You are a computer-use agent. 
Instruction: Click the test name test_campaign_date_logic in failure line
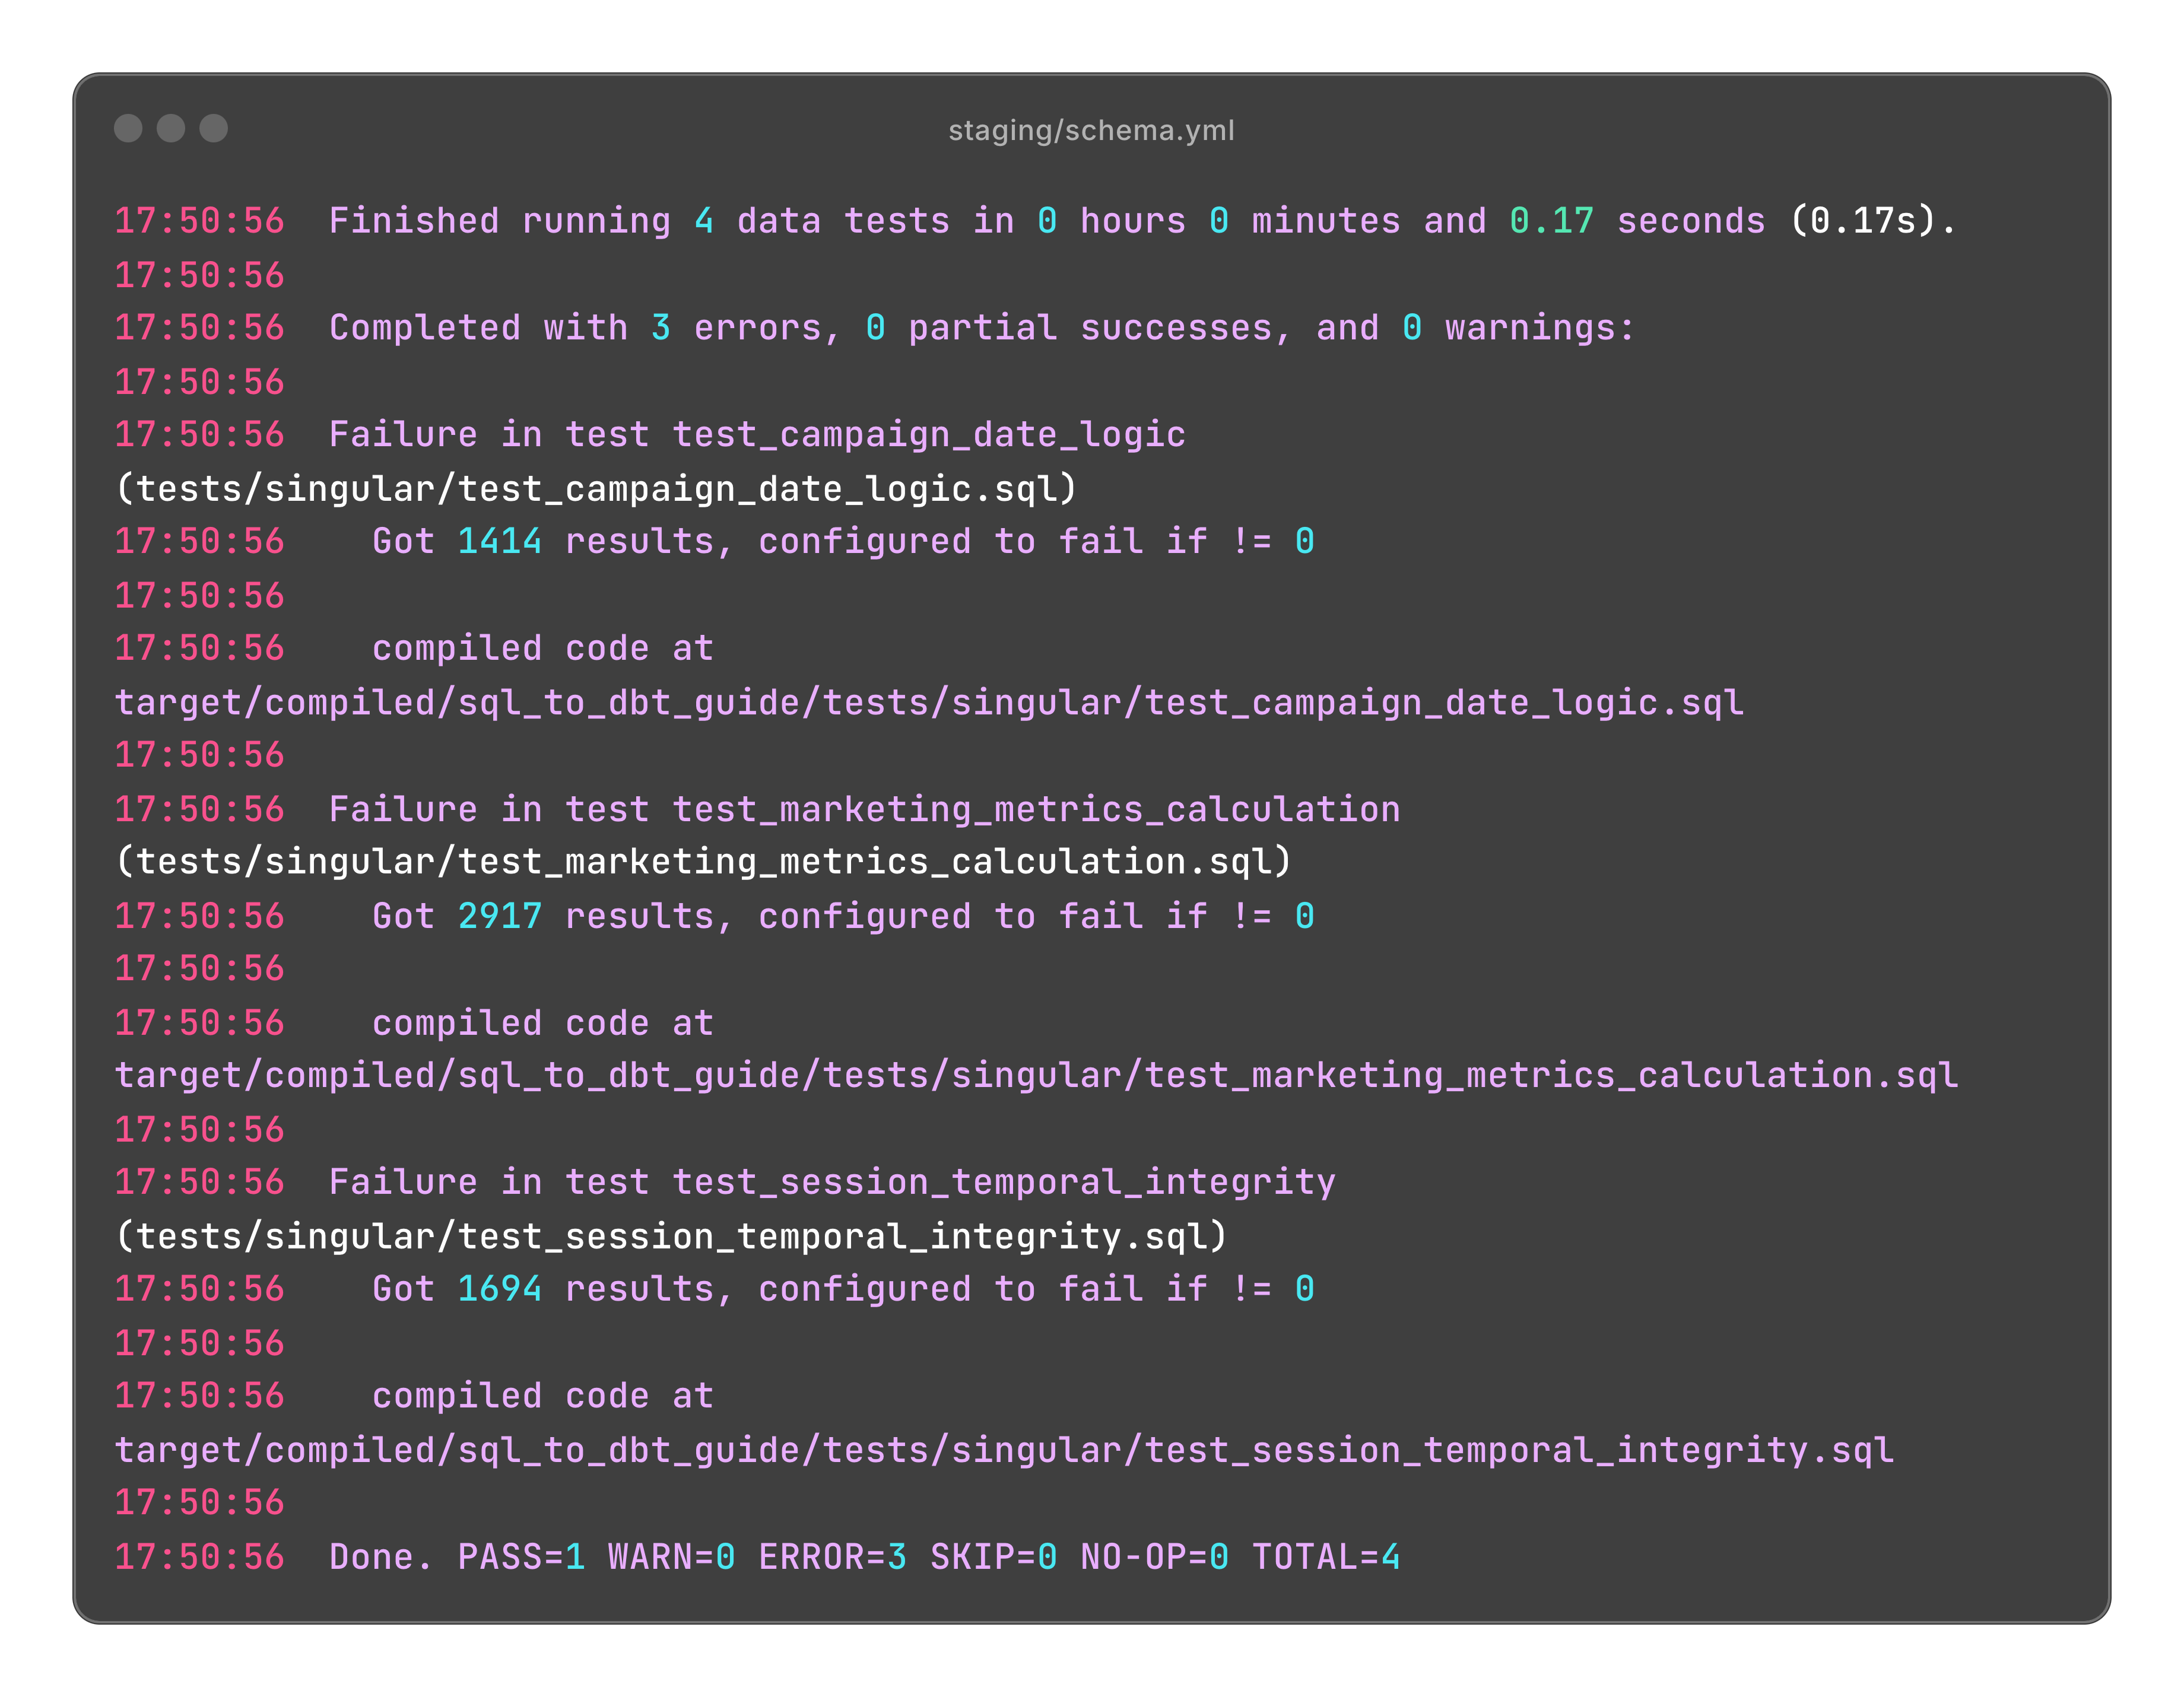(x=928, y=435)
